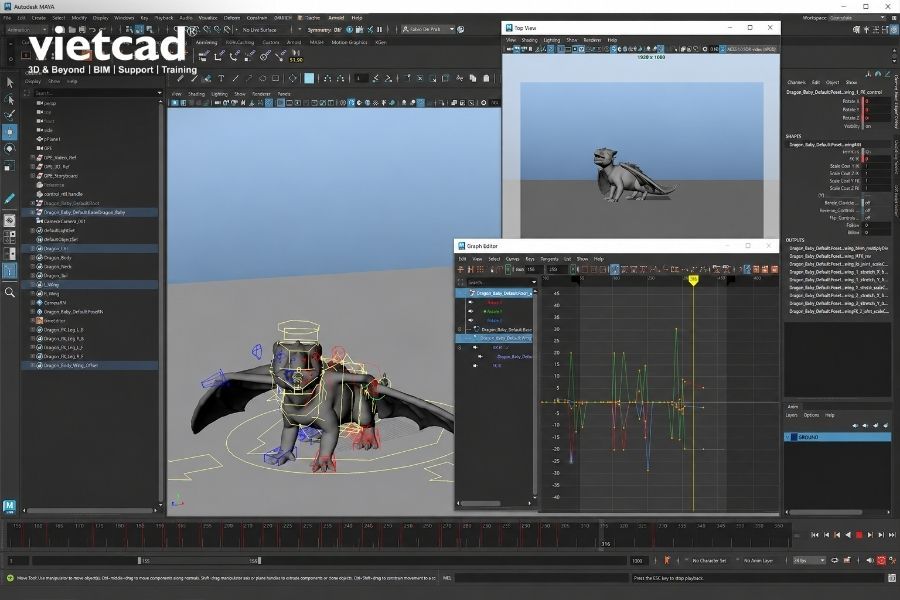The image size is (900, 600).
Task: Click the pause icon beside Symmetry
Action: pos(379,29)
